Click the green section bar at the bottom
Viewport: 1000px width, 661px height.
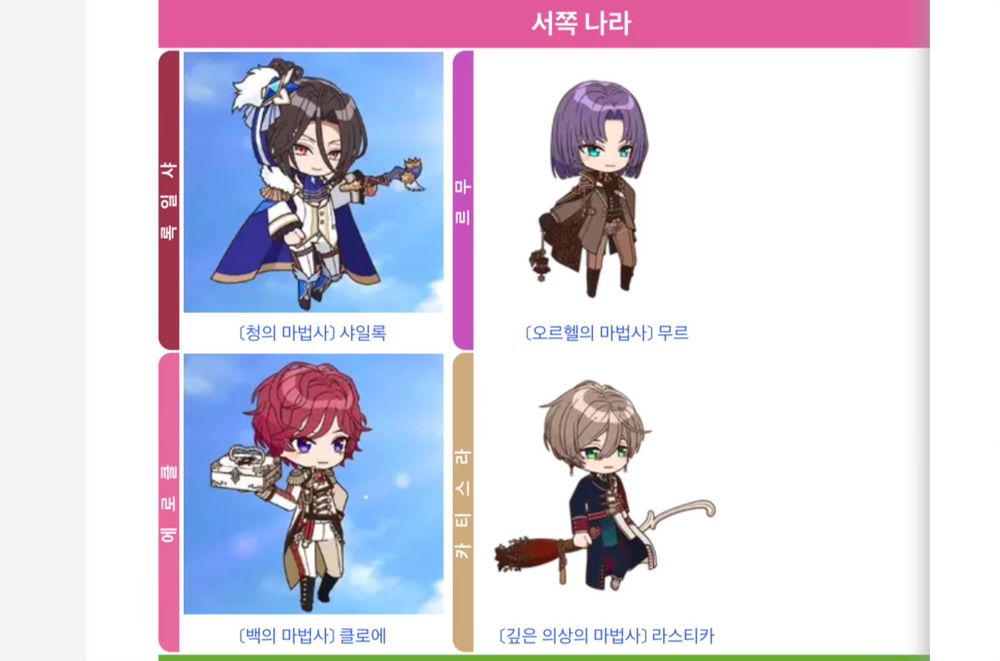coord(544,658)
